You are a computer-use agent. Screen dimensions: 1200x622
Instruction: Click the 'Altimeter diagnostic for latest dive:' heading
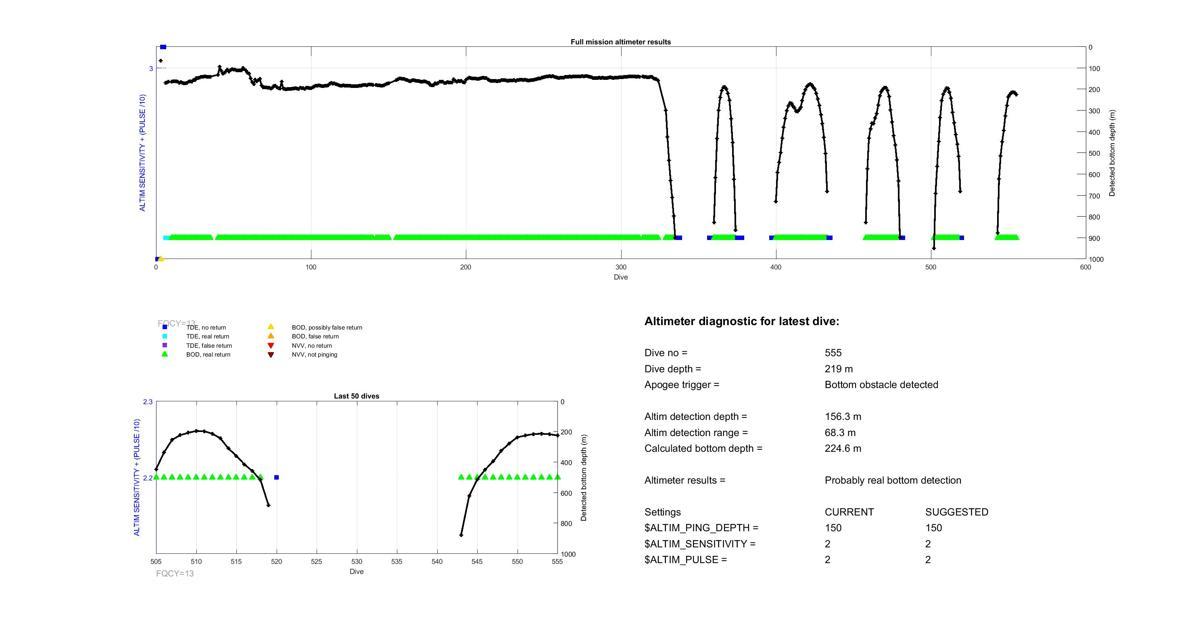click(x=742, y=322)
